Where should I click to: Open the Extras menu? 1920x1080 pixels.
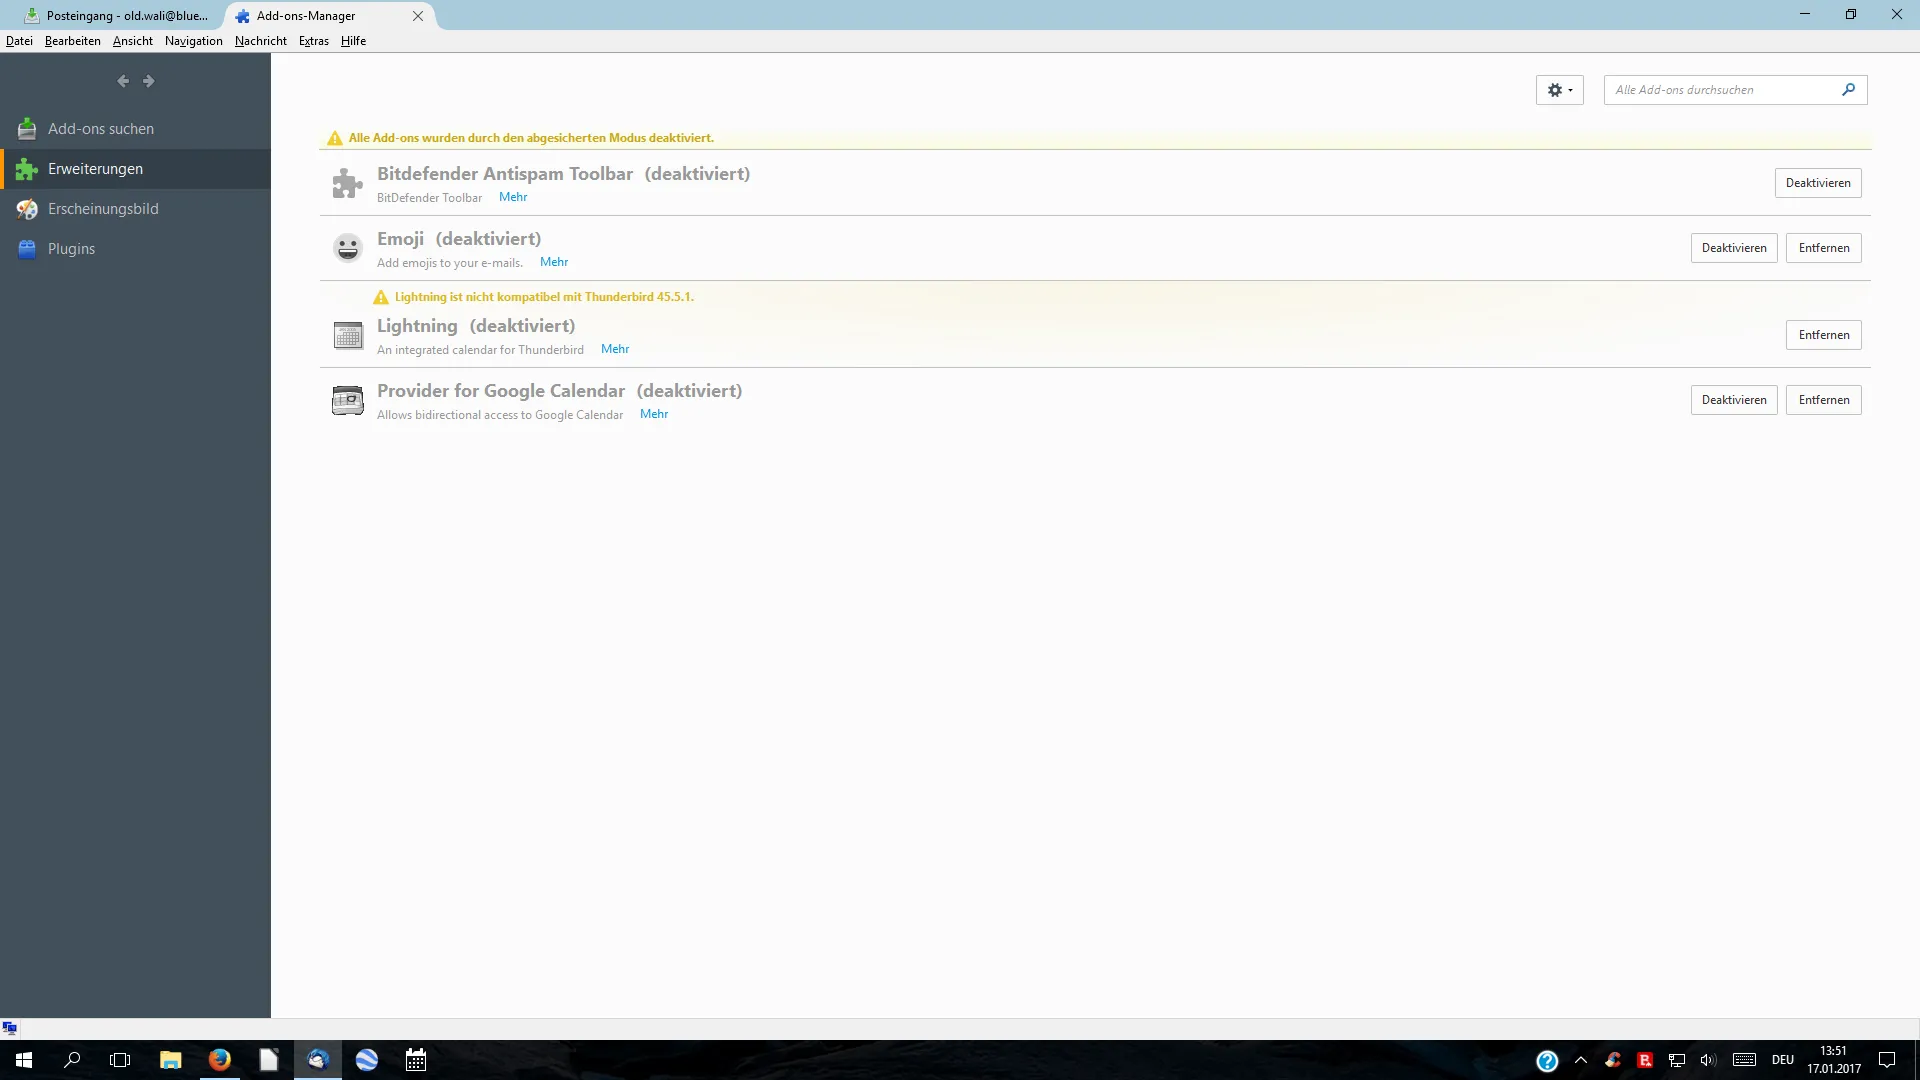tap(314, 41)
